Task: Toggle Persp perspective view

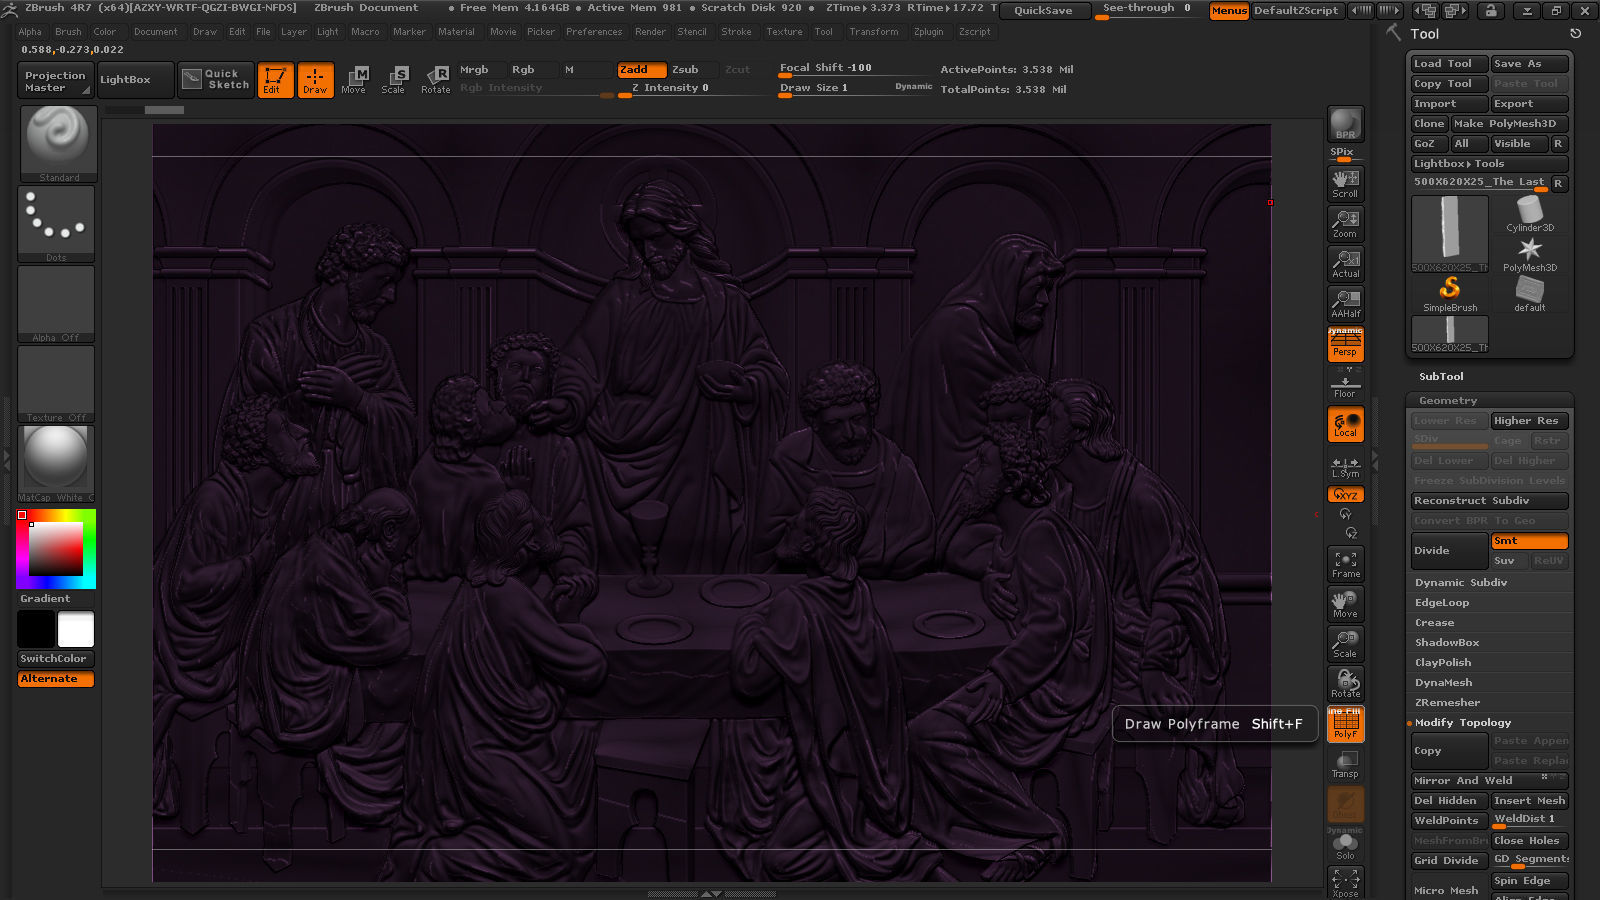Action: click(x=1345, y=344)
